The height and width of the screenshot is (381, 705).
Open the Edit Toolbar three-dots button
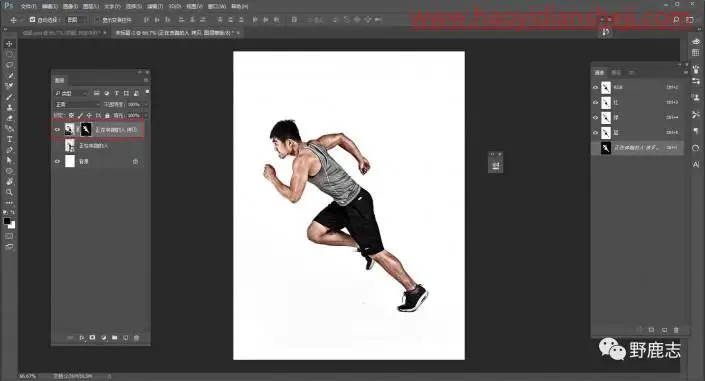coord(9,203)
